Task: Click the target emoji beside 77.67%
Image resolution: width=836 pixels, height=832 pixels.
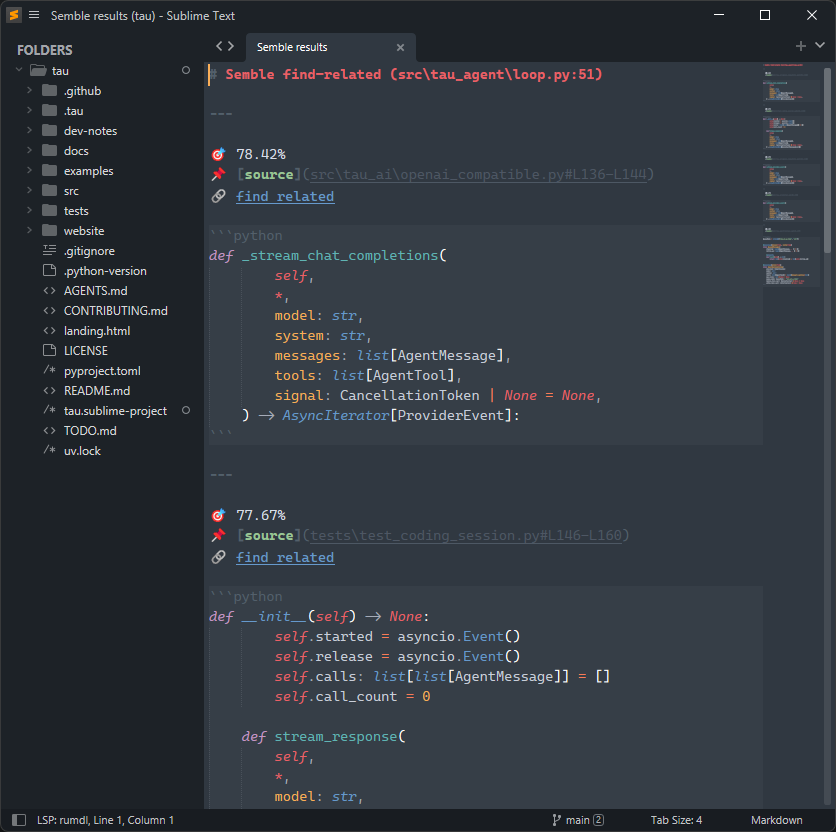Action: (219, 515)
